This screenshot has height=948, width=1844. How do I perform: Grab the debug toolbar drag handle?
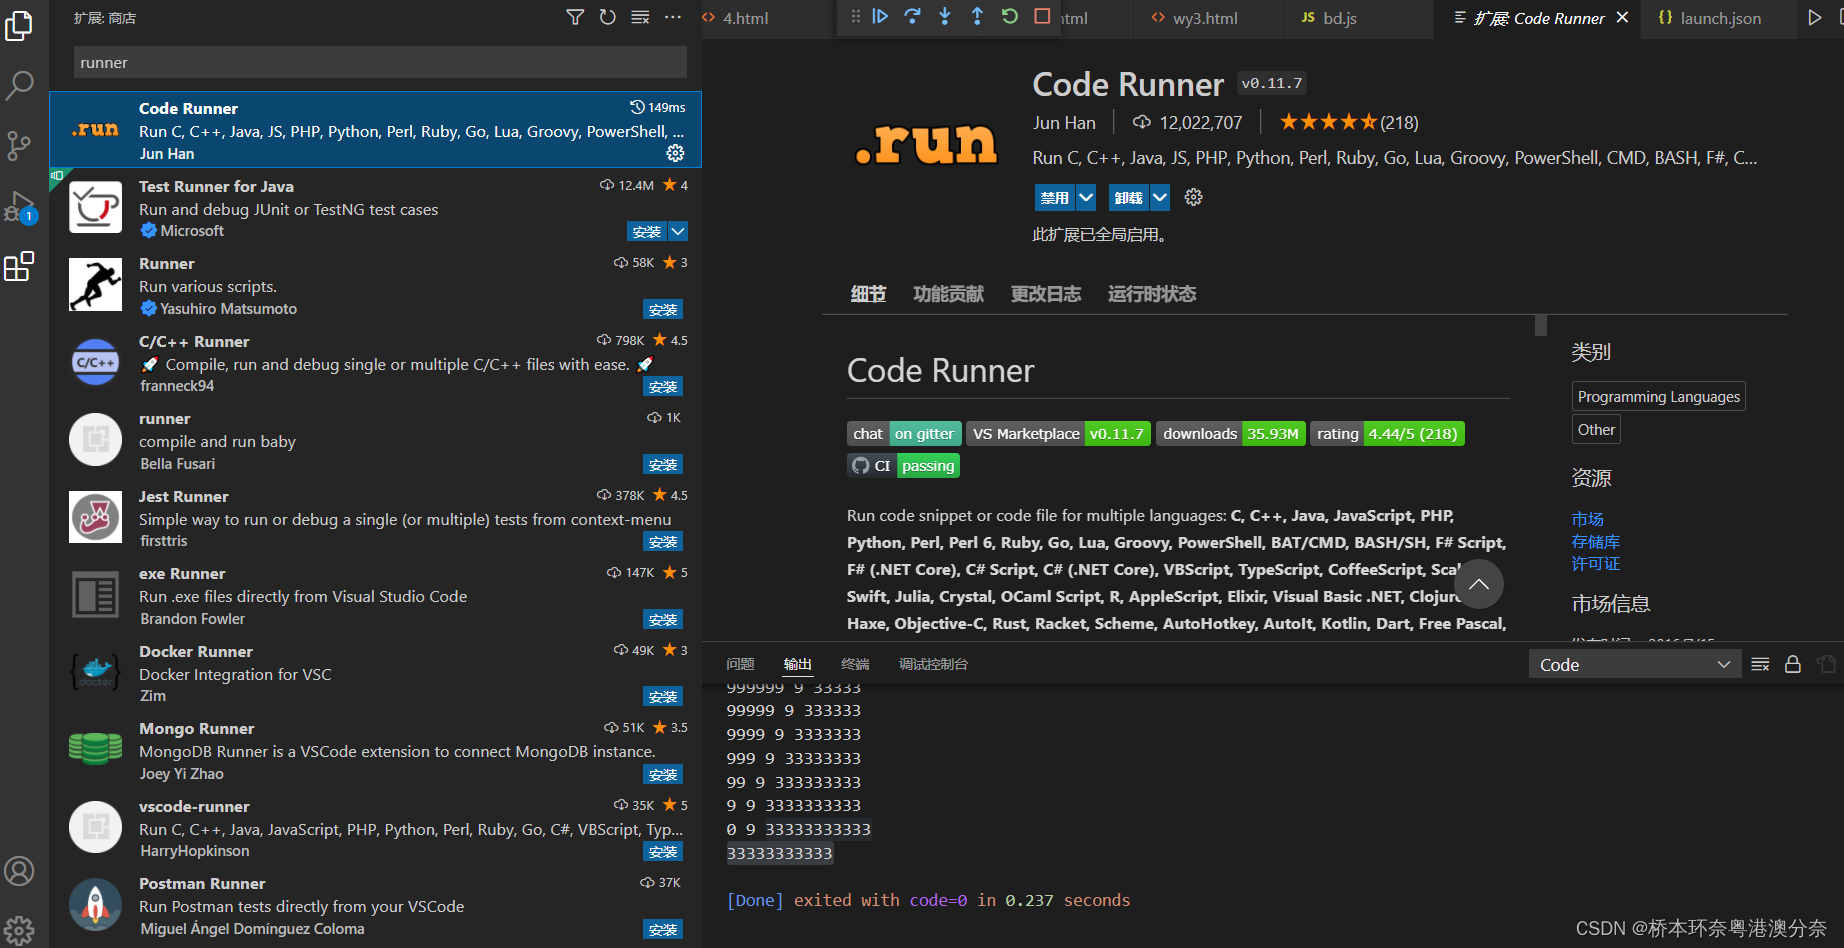point(855,16)
